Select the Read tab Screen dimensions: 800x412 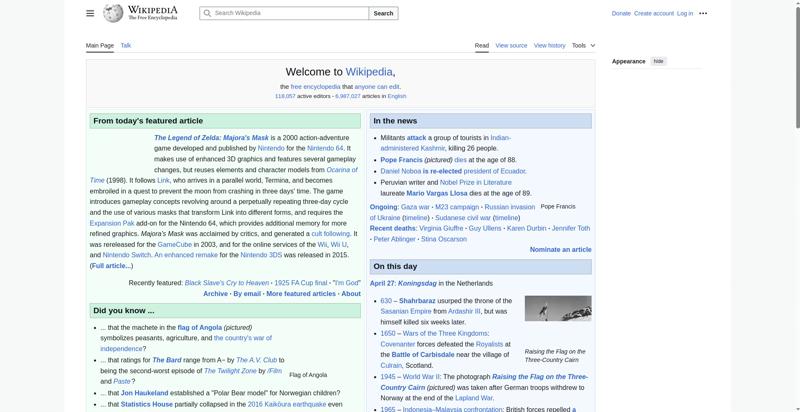coord(482,45)
